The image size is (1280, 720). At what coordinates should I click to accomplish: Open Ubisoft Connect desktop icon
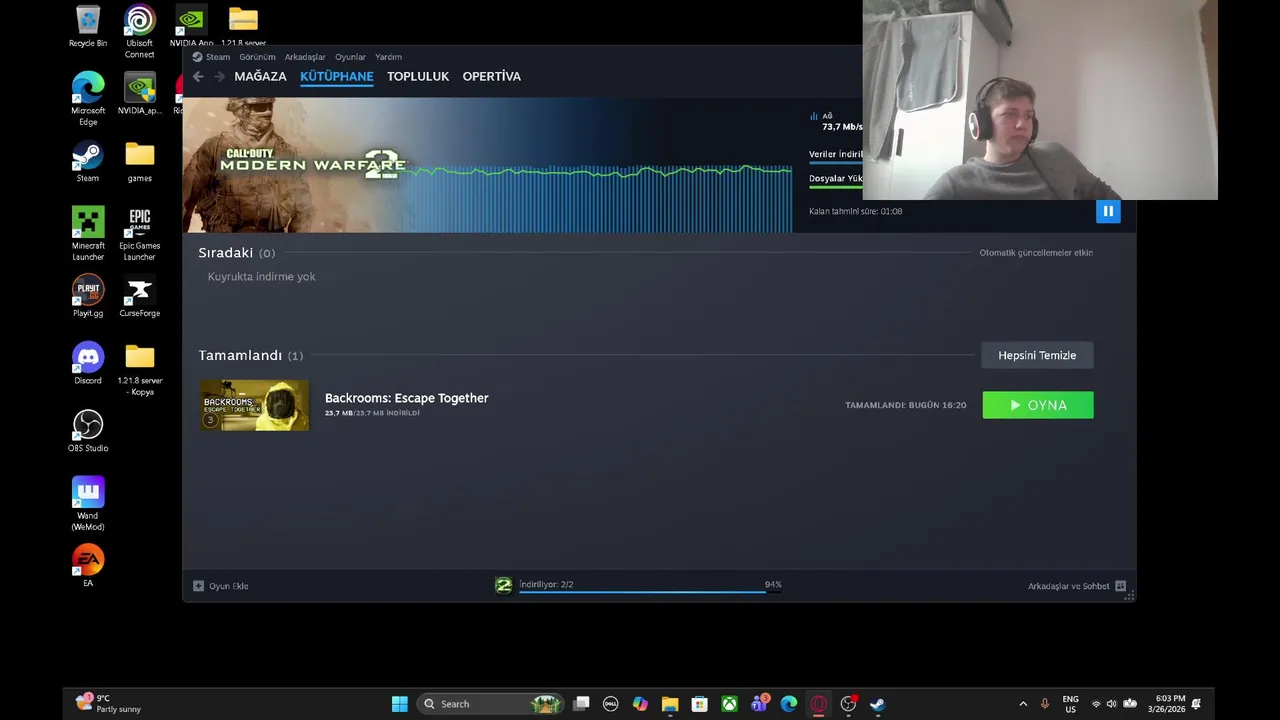coord(140,32)
